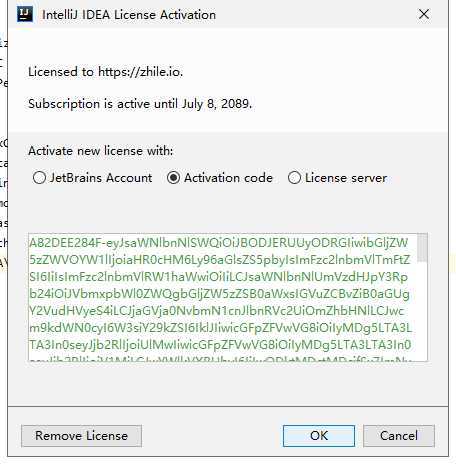Click the activation code scrollbar thumb

[422, 248]
